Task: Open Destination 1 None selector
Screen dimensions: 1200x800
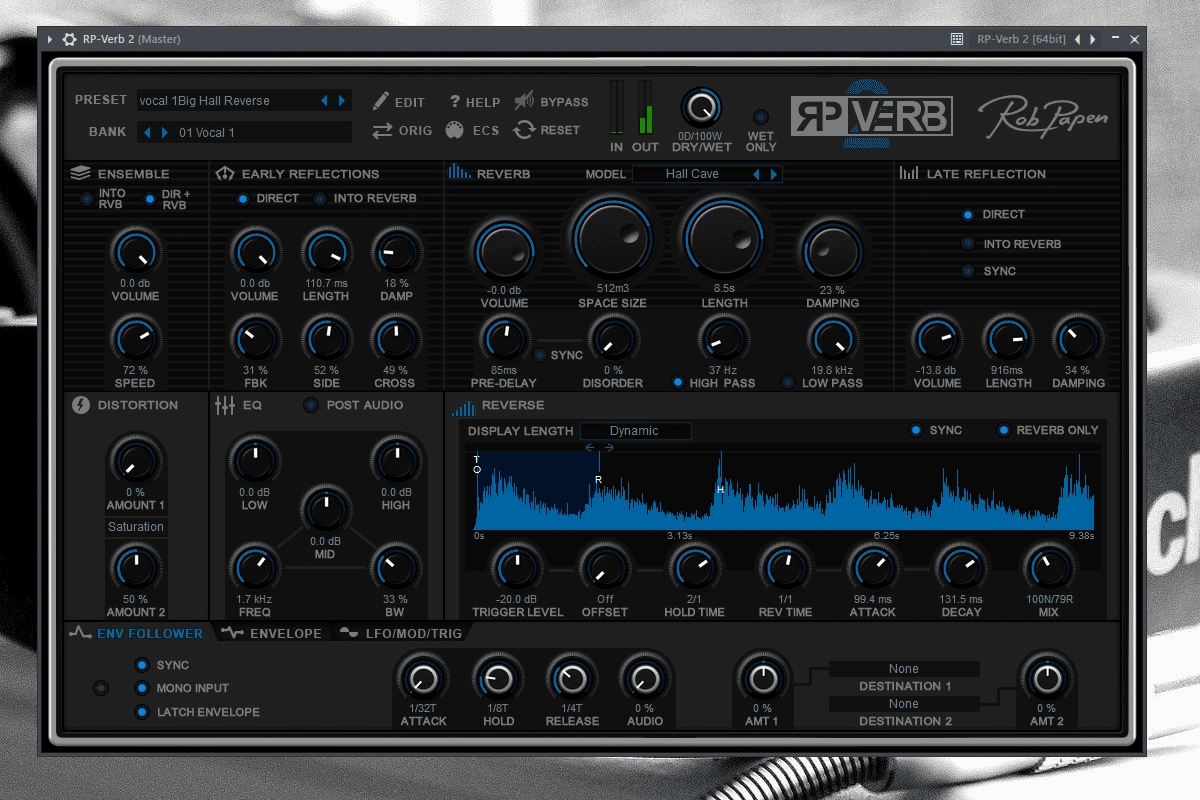Action: click(904, 669)
